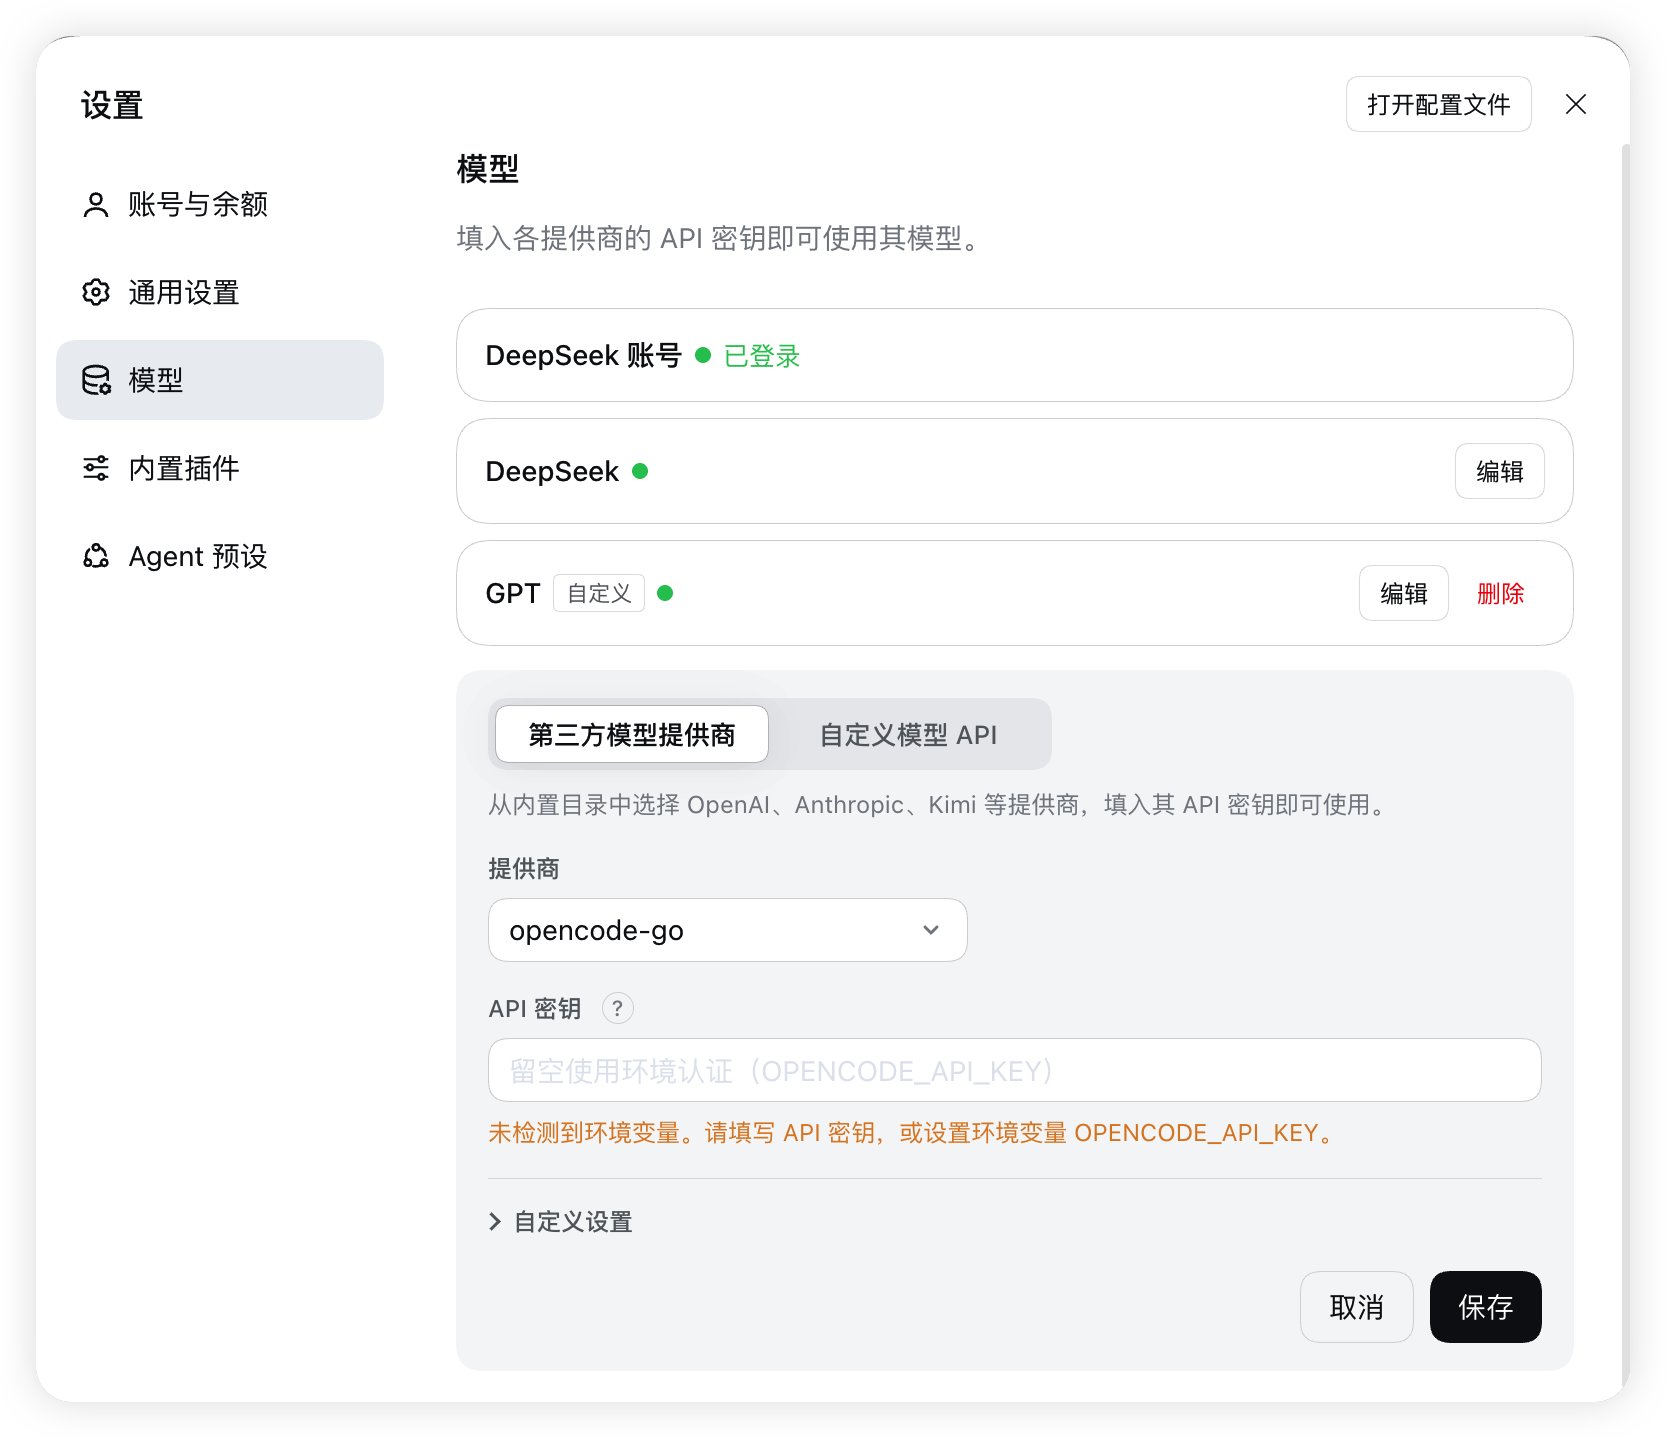This screenshot has width=1666, height=1438.
Task: Click the database icon beside 模型
Action: point(96,380)
